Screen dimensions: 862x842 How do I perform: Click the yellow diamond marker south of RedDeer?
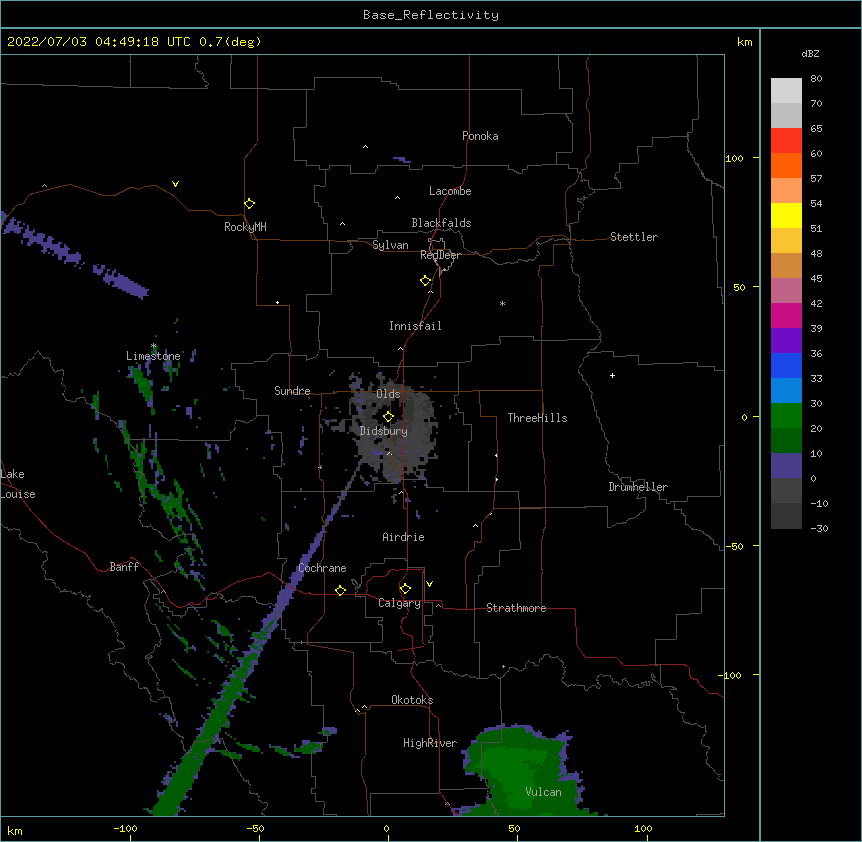426,281
